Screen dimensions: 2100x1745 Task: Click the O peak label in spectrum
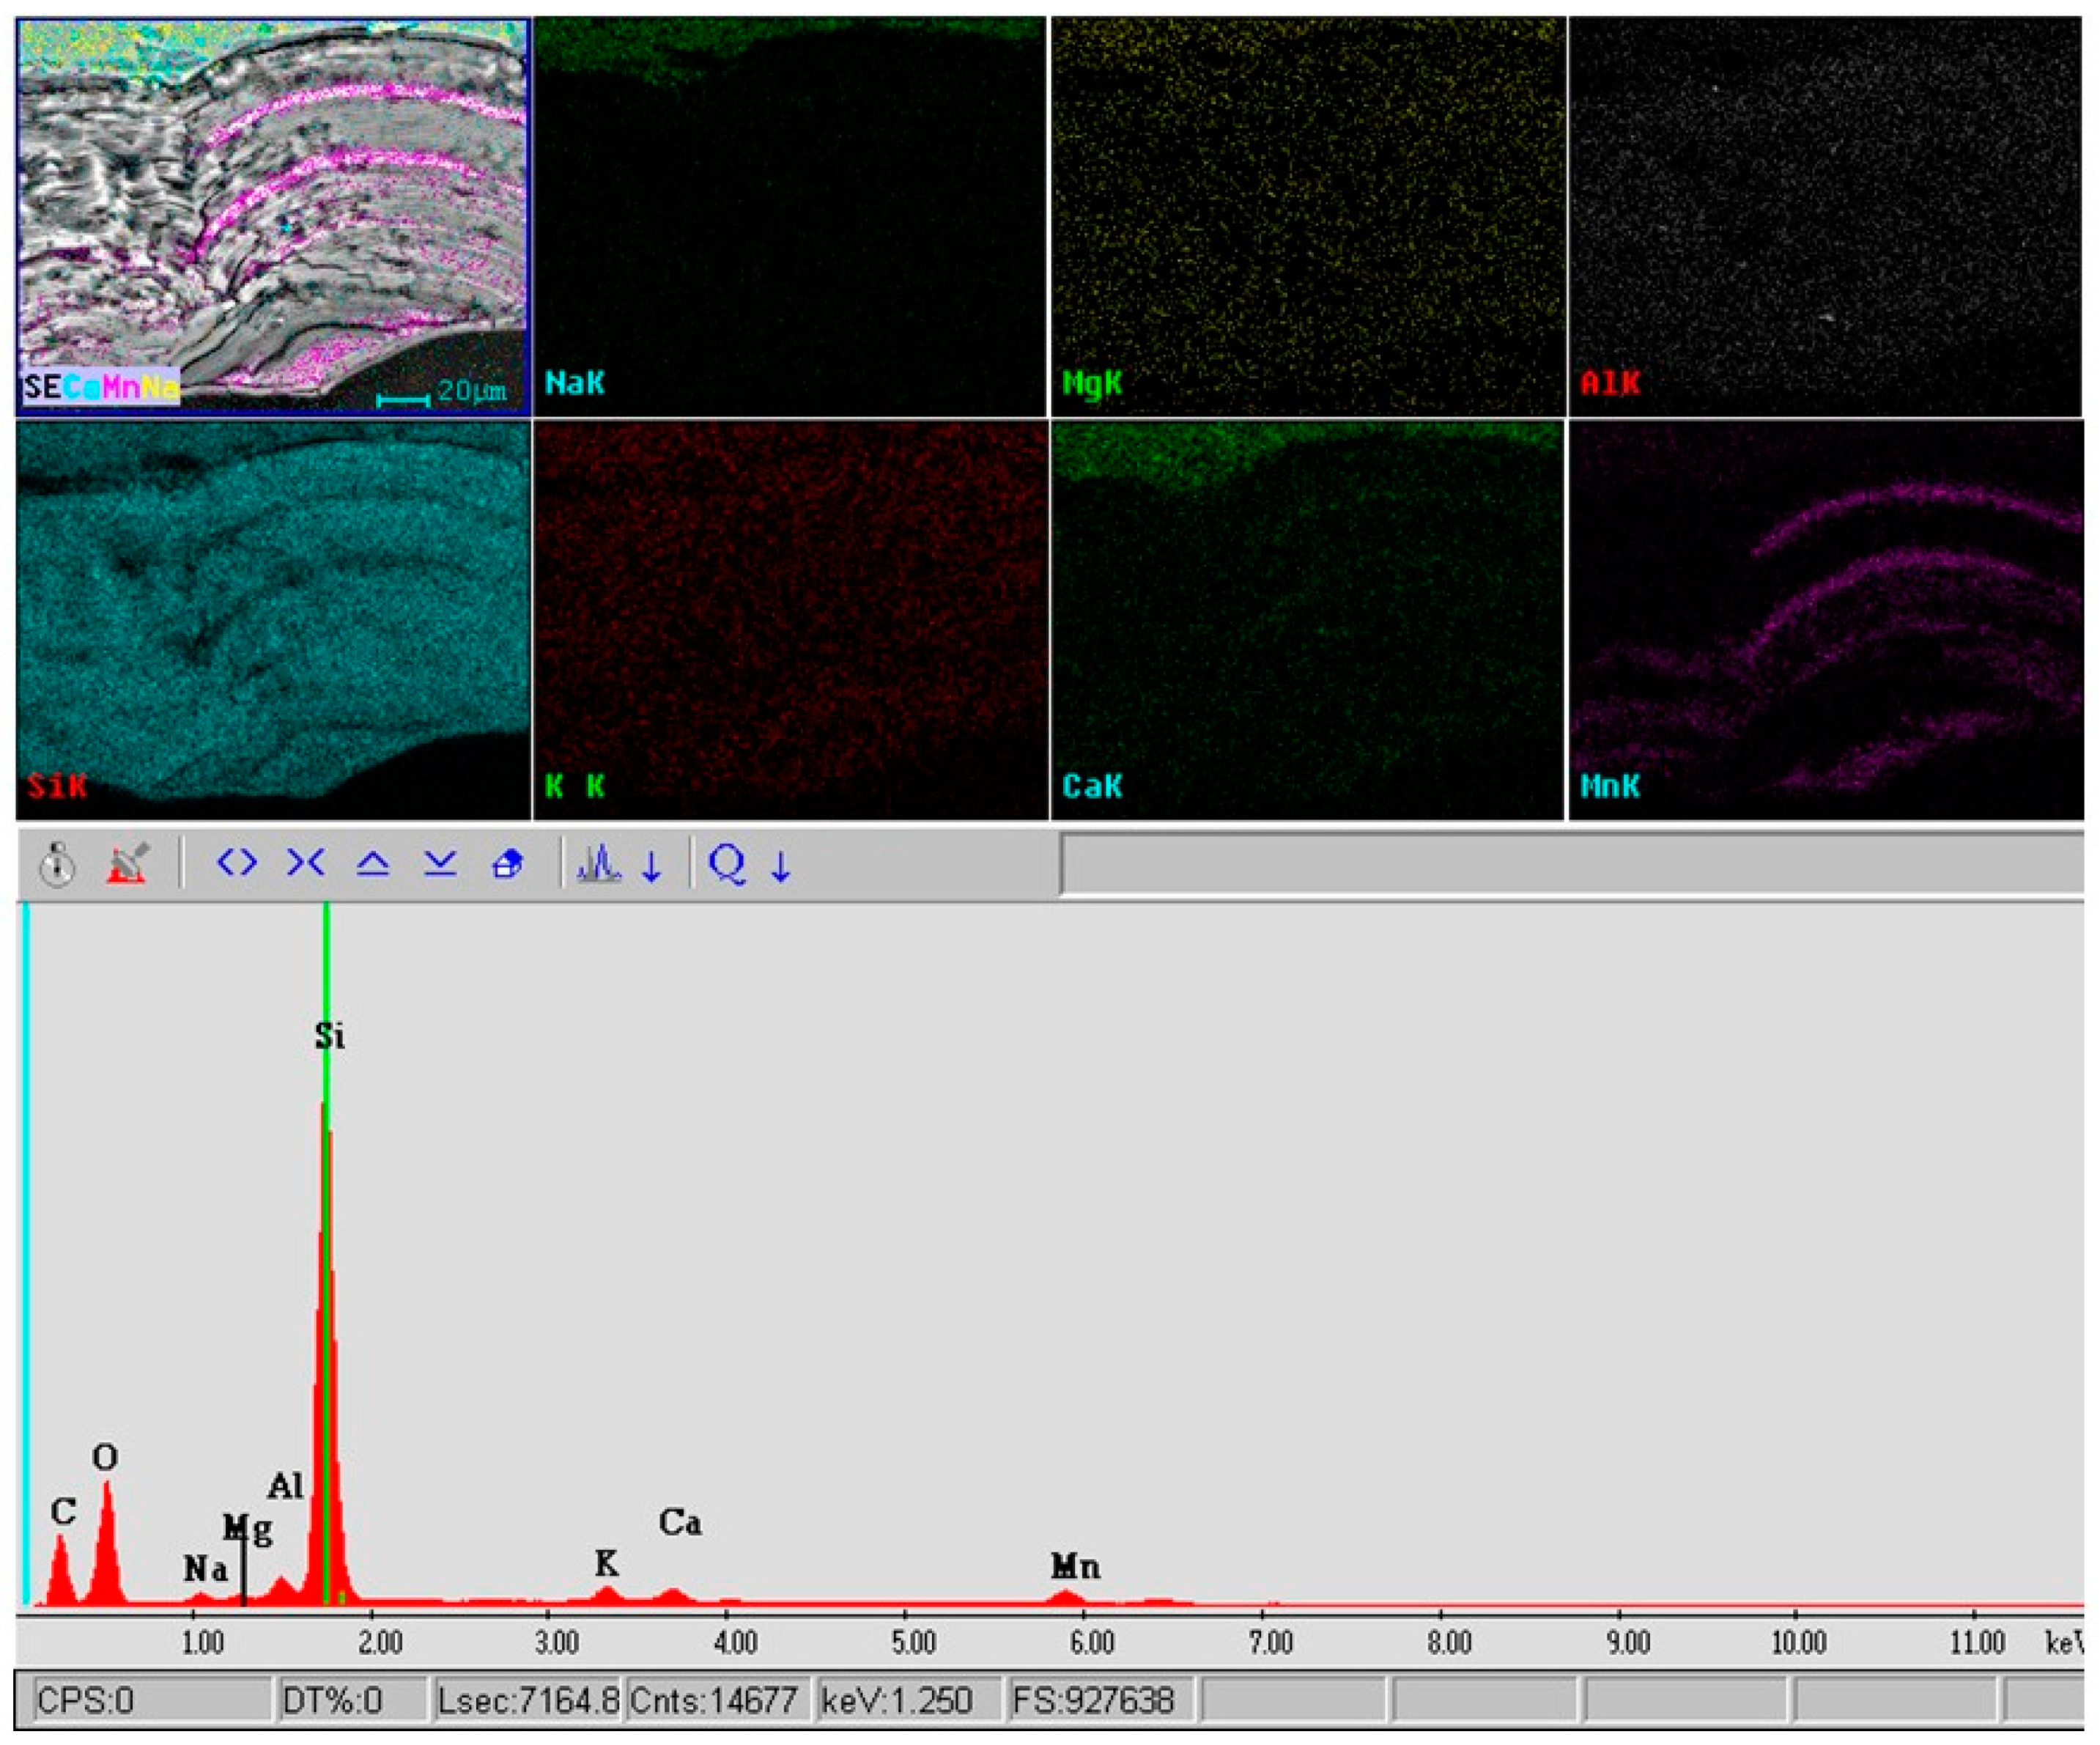pyautogui.click(x=105, y=1458)
